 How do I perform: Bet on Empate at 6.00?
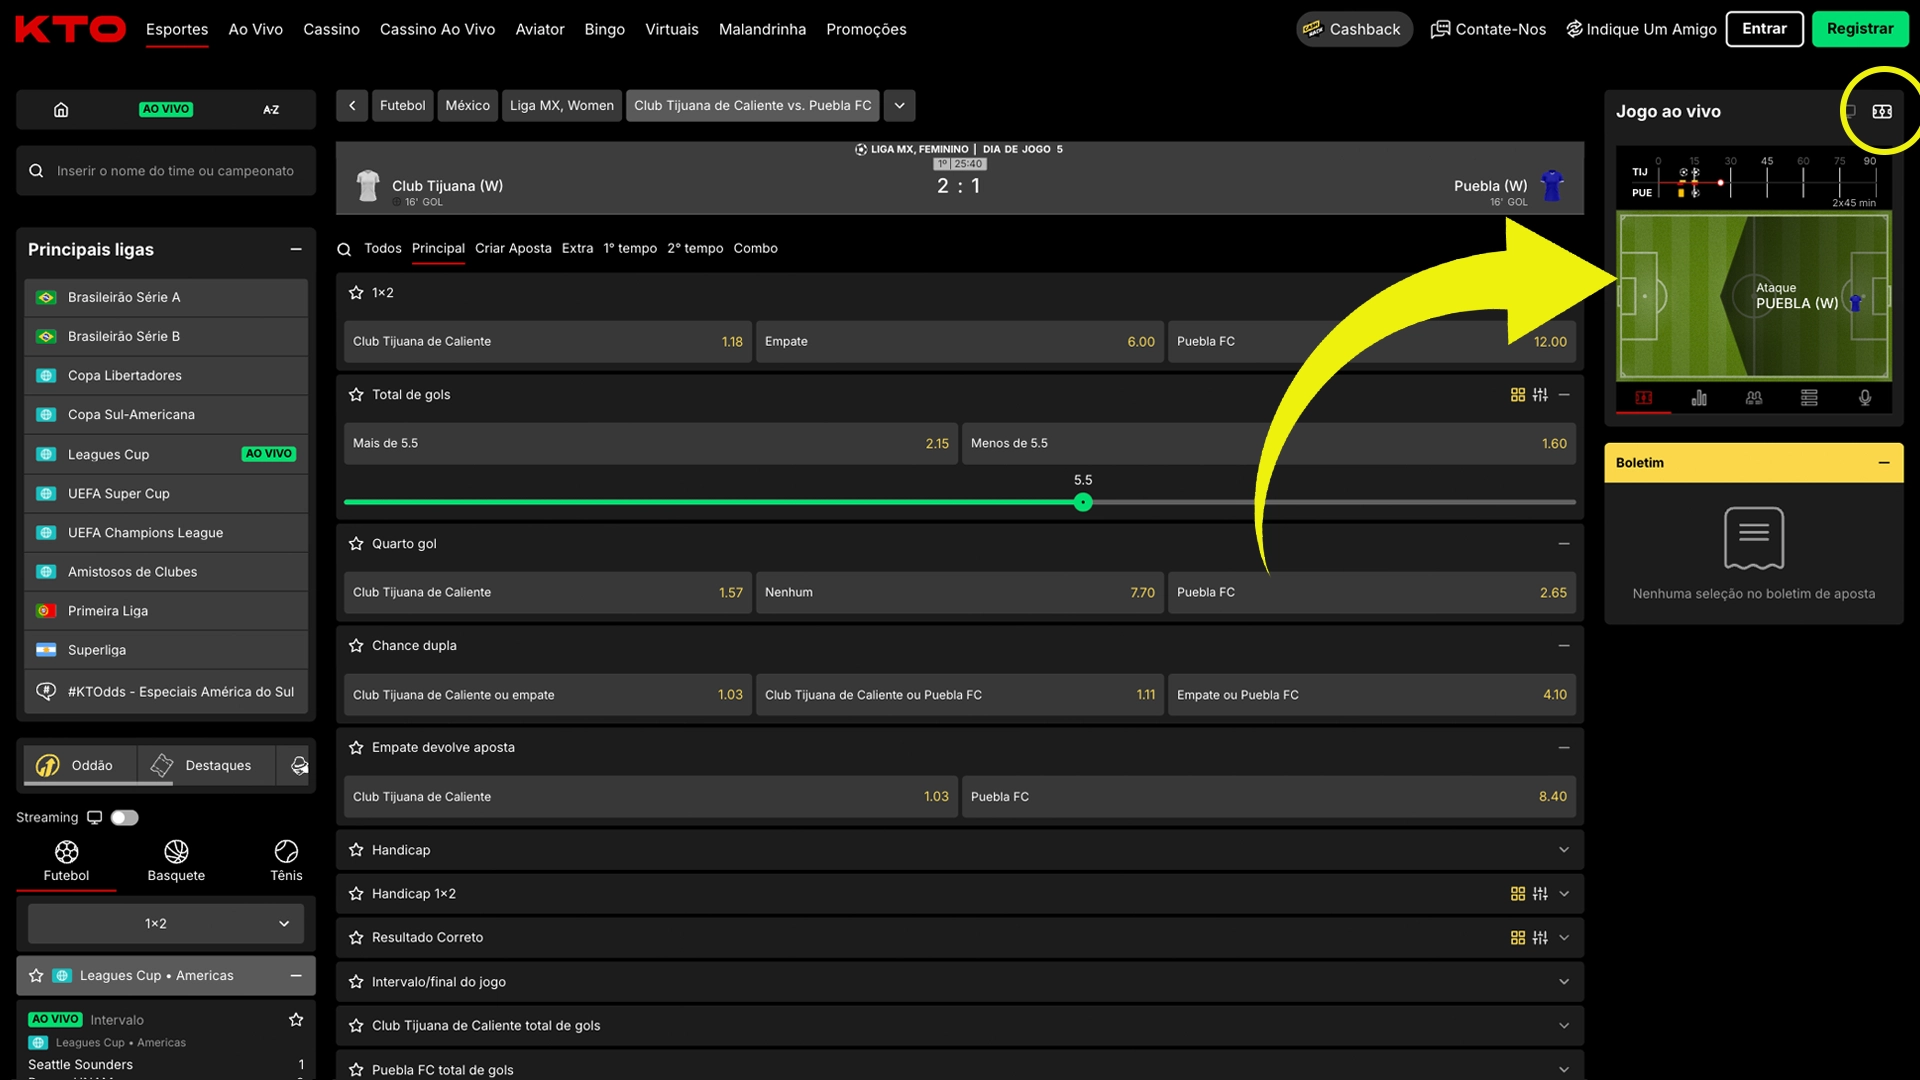(x=959, y=342)
